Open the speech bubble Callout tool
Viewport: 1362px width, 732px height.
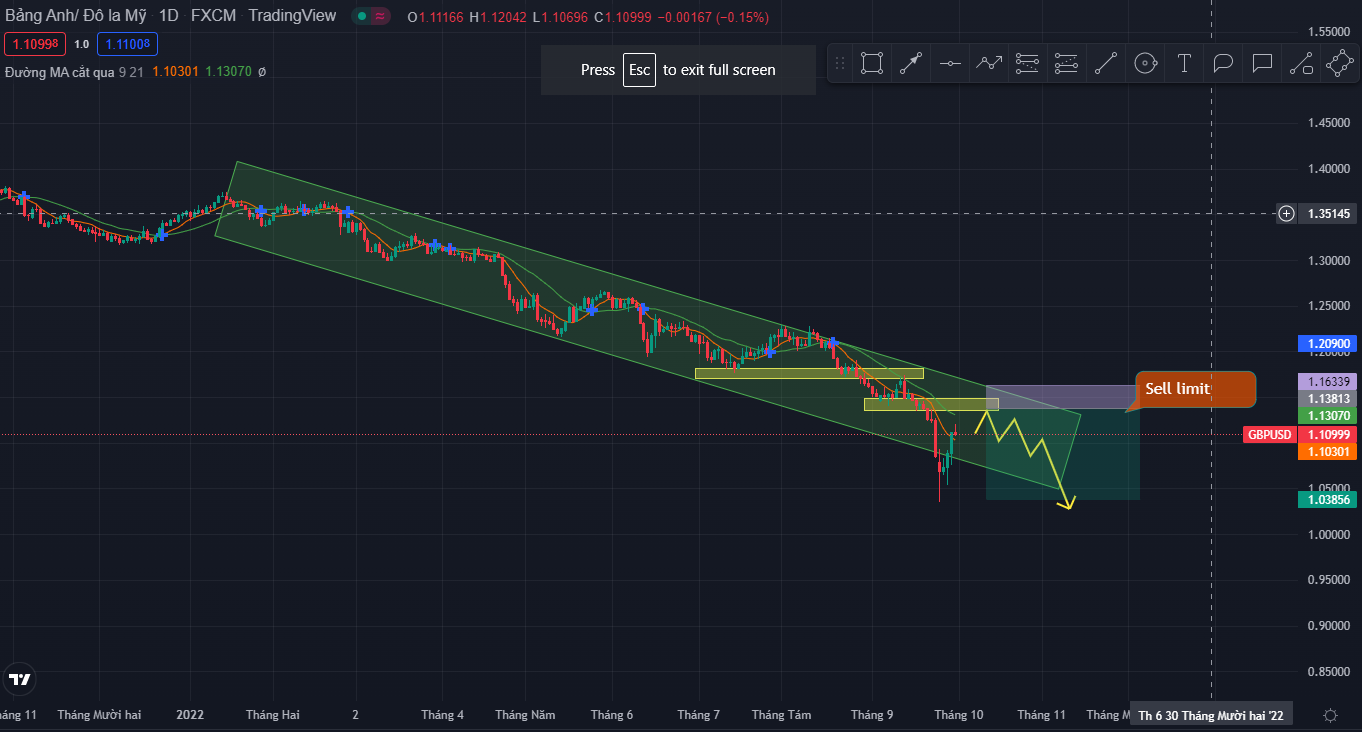pyautogui.click(x=1223, y=63)
